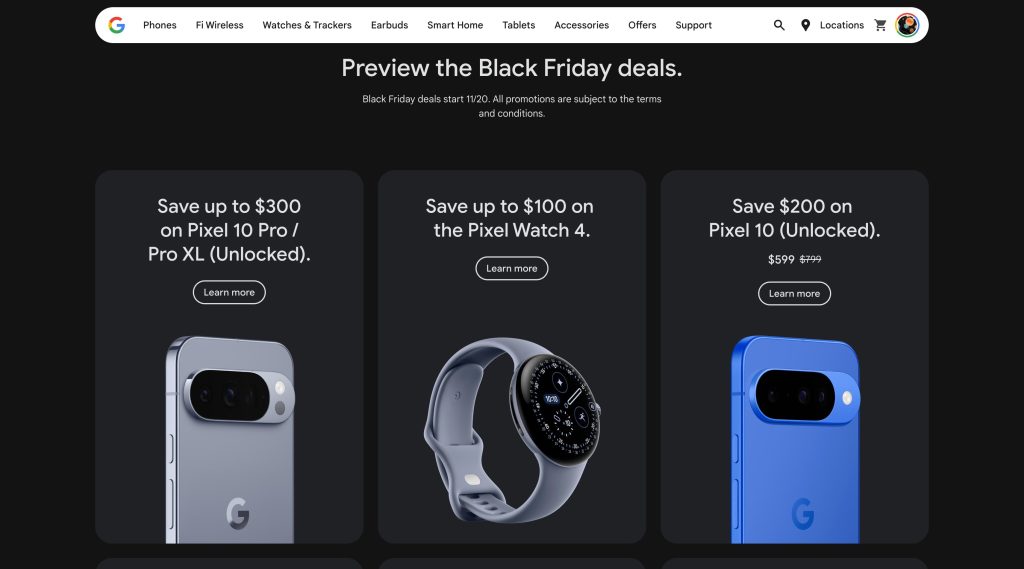The height and width of the screenshot is (569, 1024).
Task: Open the Offers page
Action: click(642, 25)
